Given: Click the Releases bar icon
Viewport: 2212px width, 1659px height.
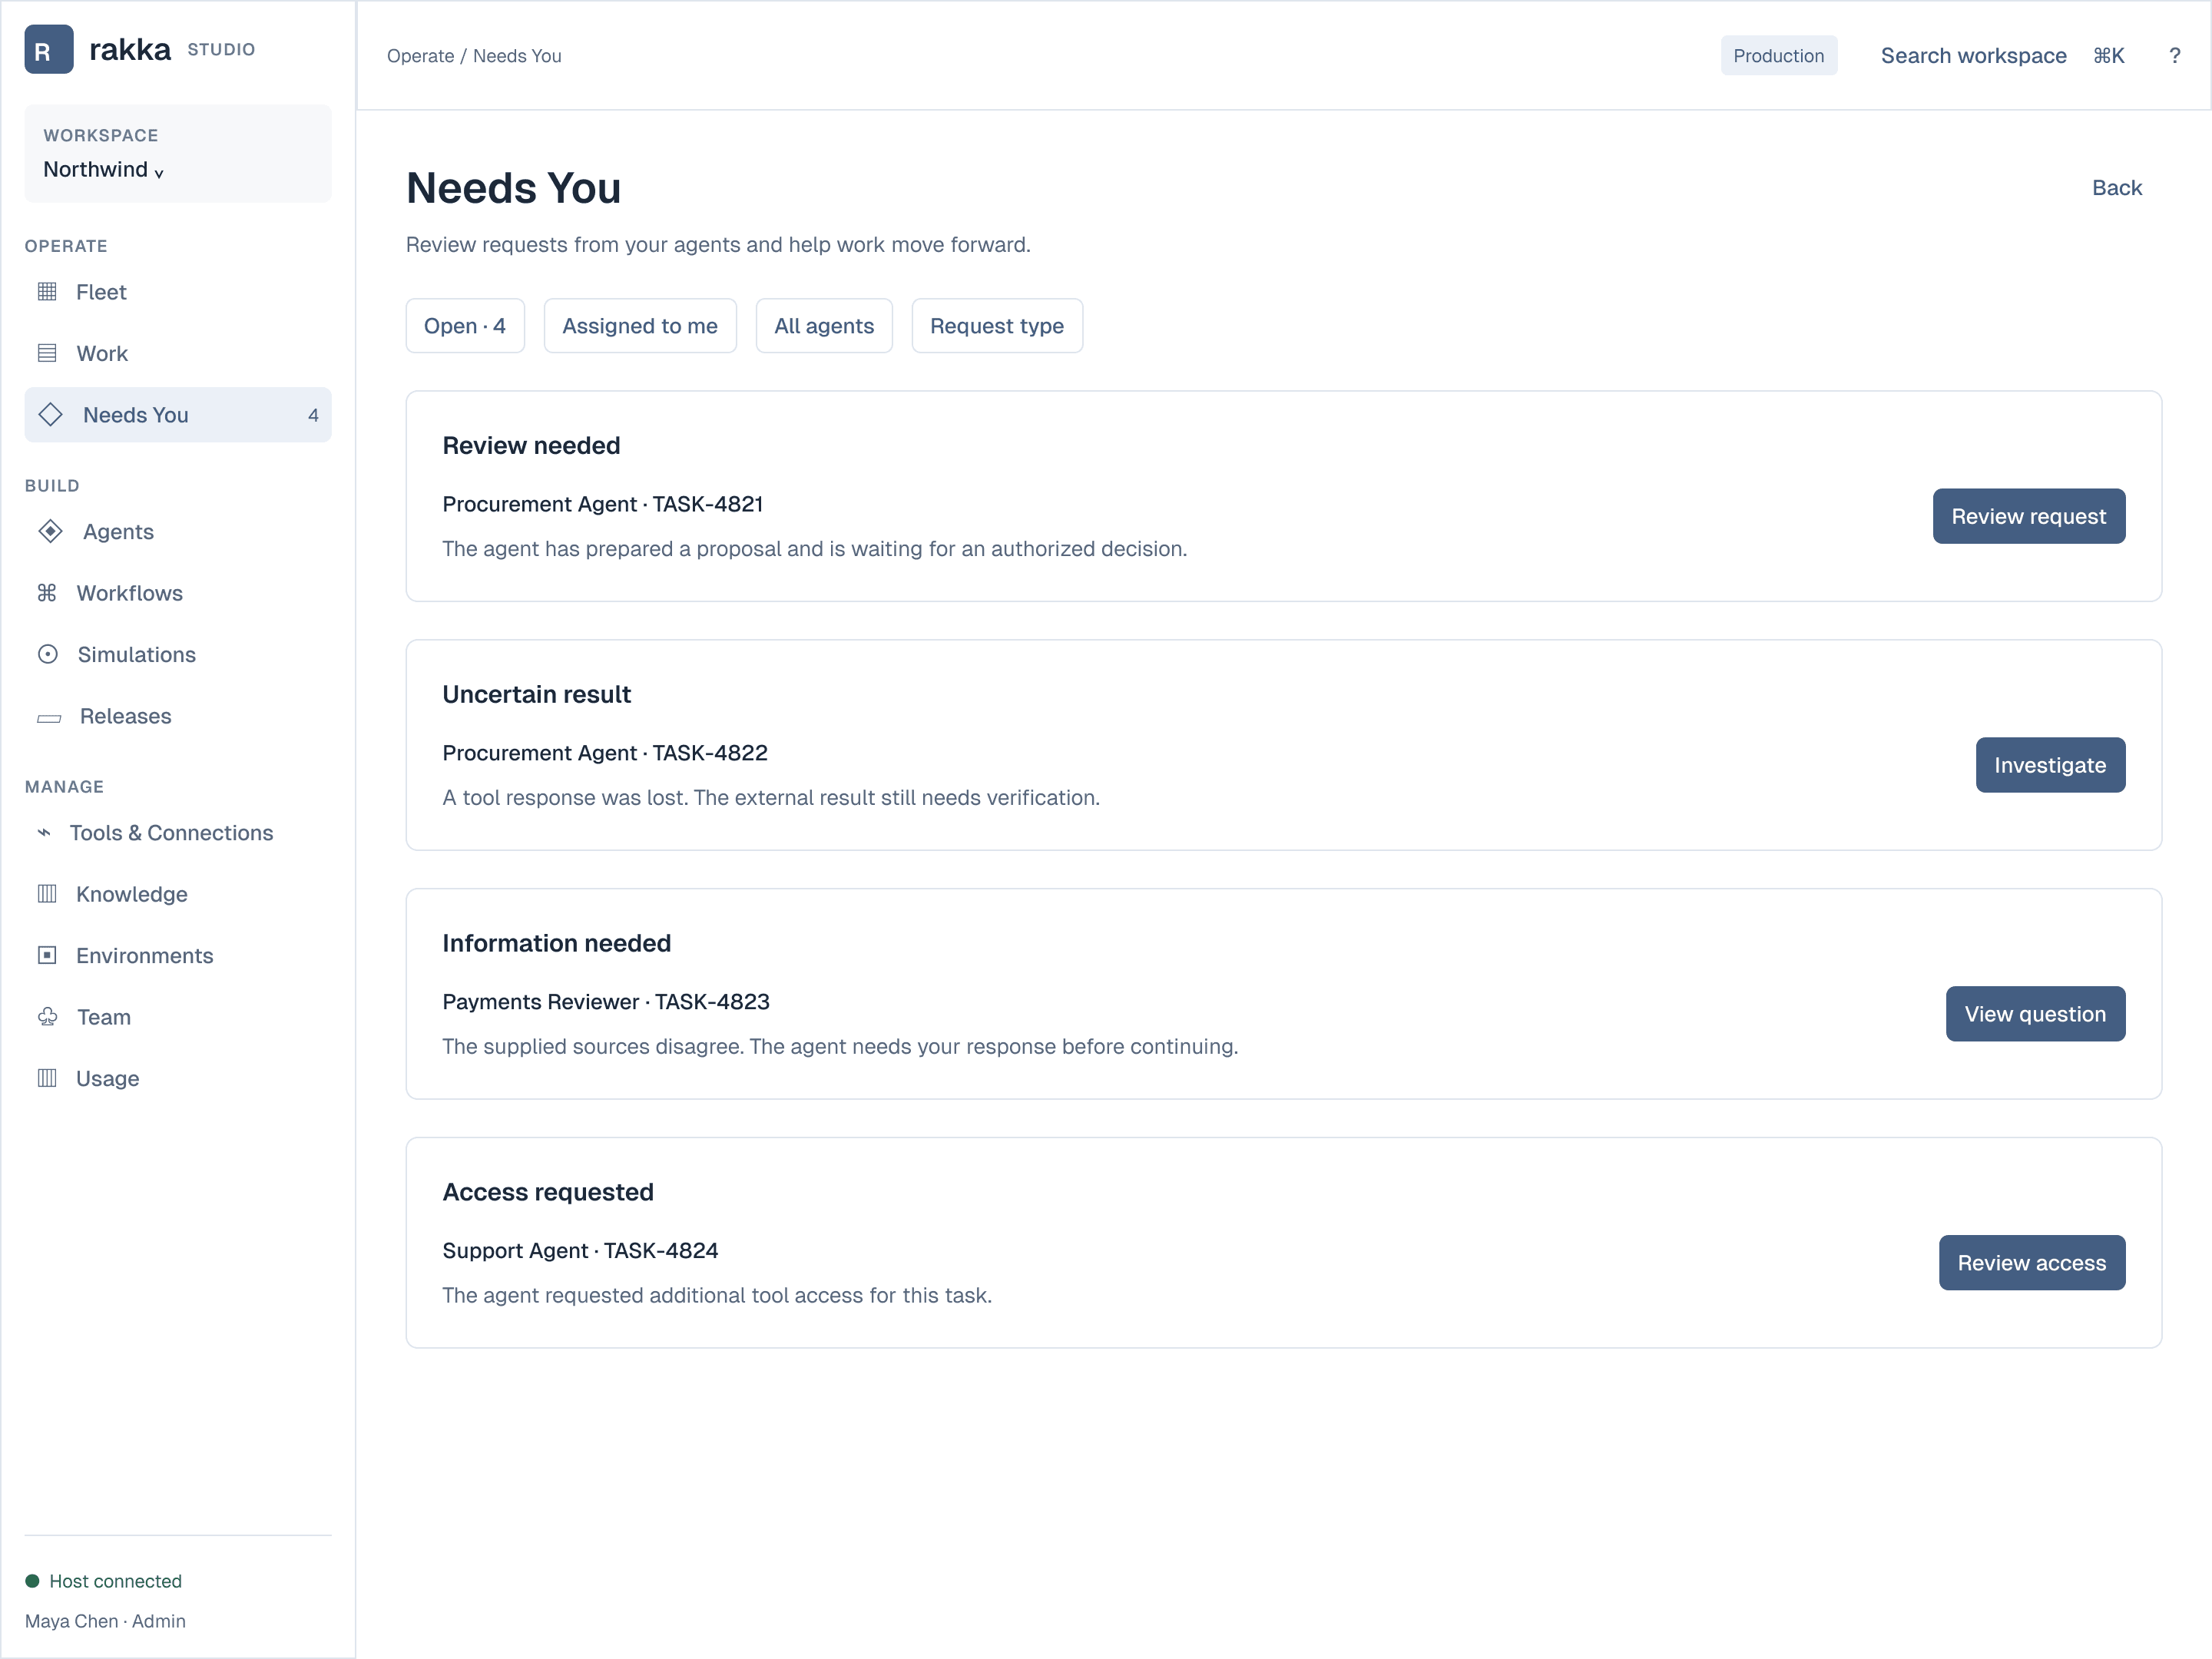Looking at the screenshot, I should (49, 718).
